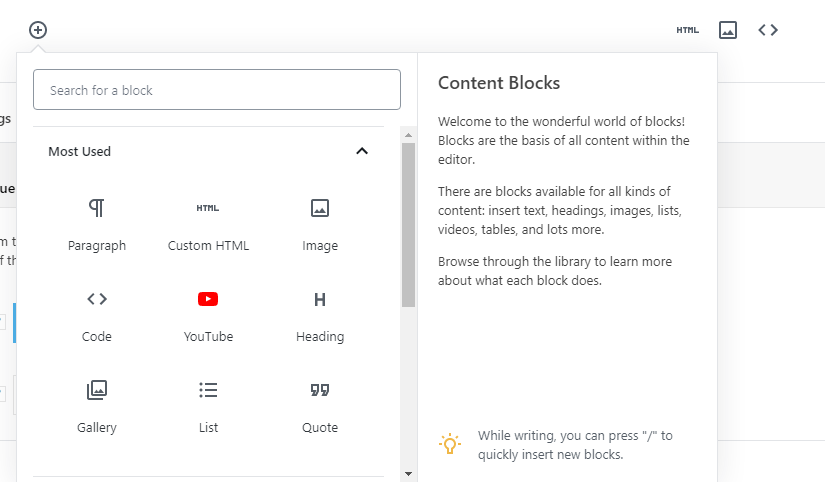Click the add block plus icon
Screen dimensions: 825x482
point(38,30)
